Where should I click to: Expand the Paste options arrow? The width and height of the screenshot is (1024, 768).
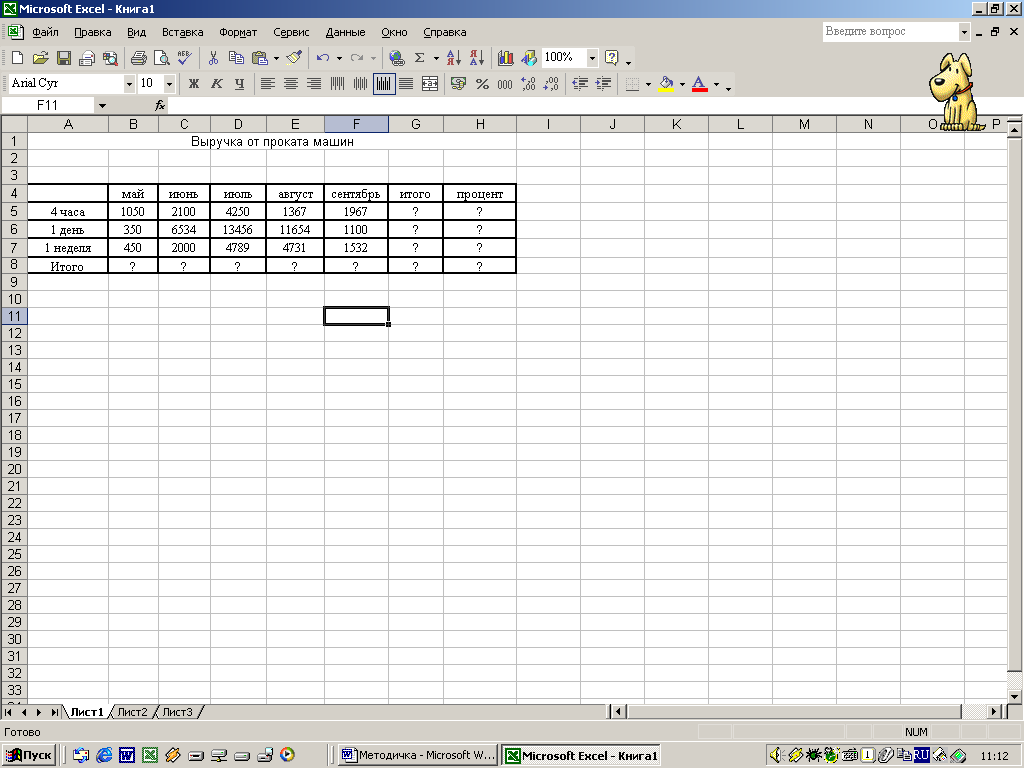click(276, 58)
